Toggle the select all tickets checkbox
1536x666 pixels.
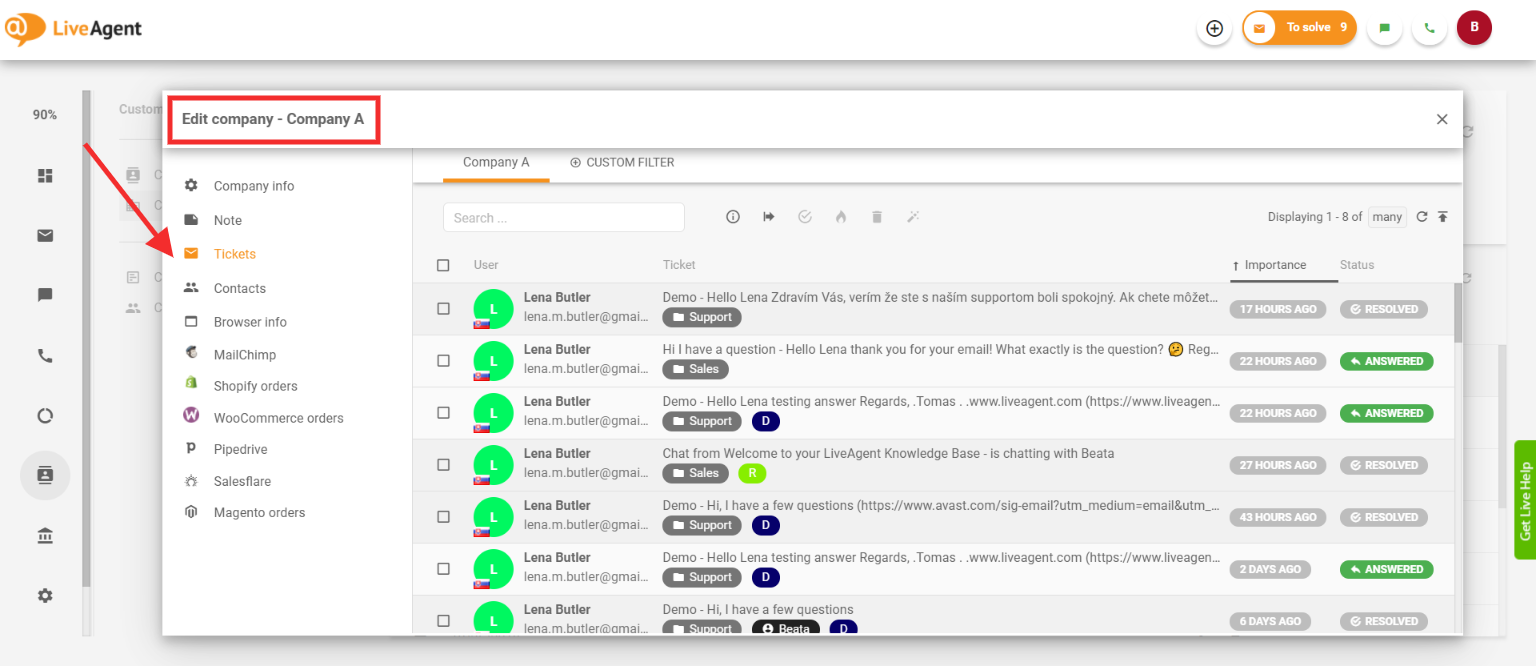tap(443, 265)
